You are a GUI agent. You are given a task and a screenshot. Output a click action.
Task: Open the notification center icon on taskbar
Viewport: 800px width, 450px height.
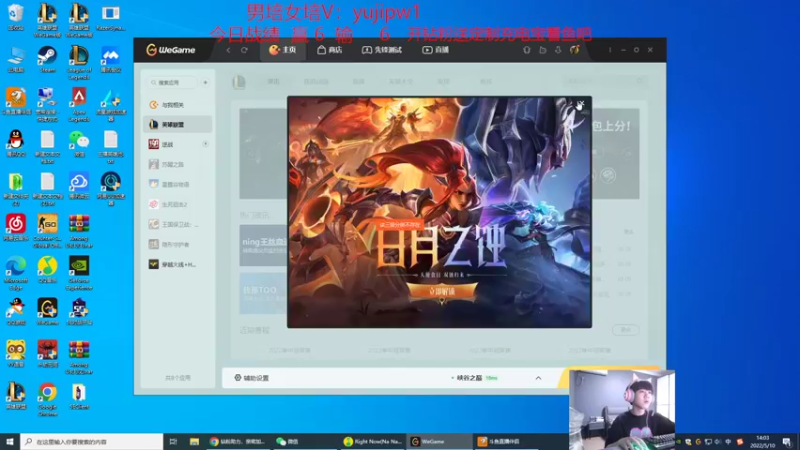tap(787, 441)
